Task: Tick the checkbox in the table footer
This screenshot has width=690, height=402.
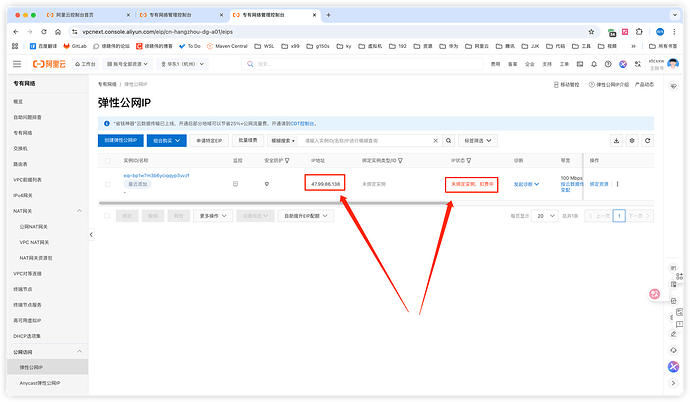Action: click(105, 215)
